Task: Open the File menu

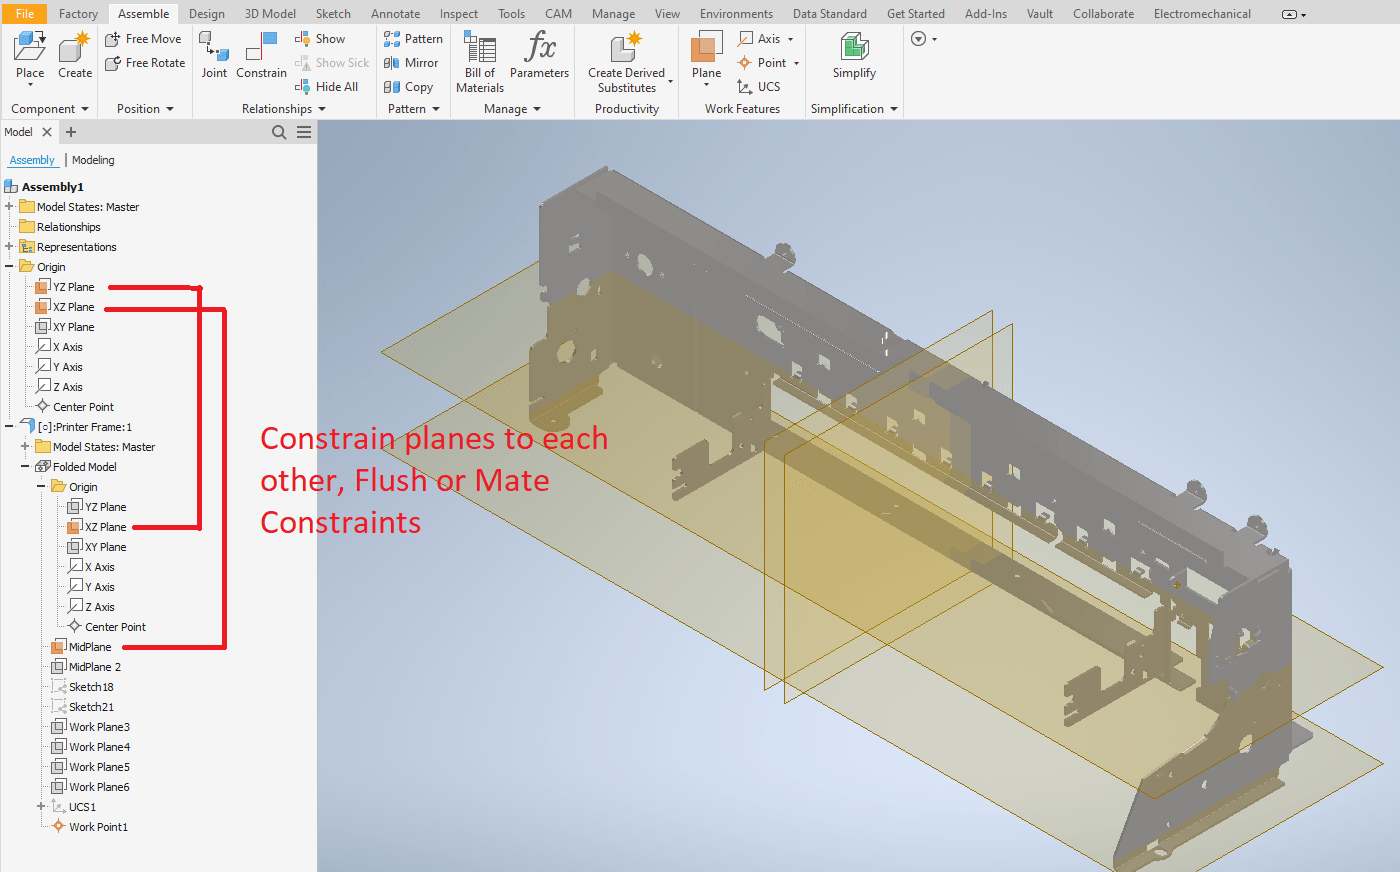Action: coord(25,14)
